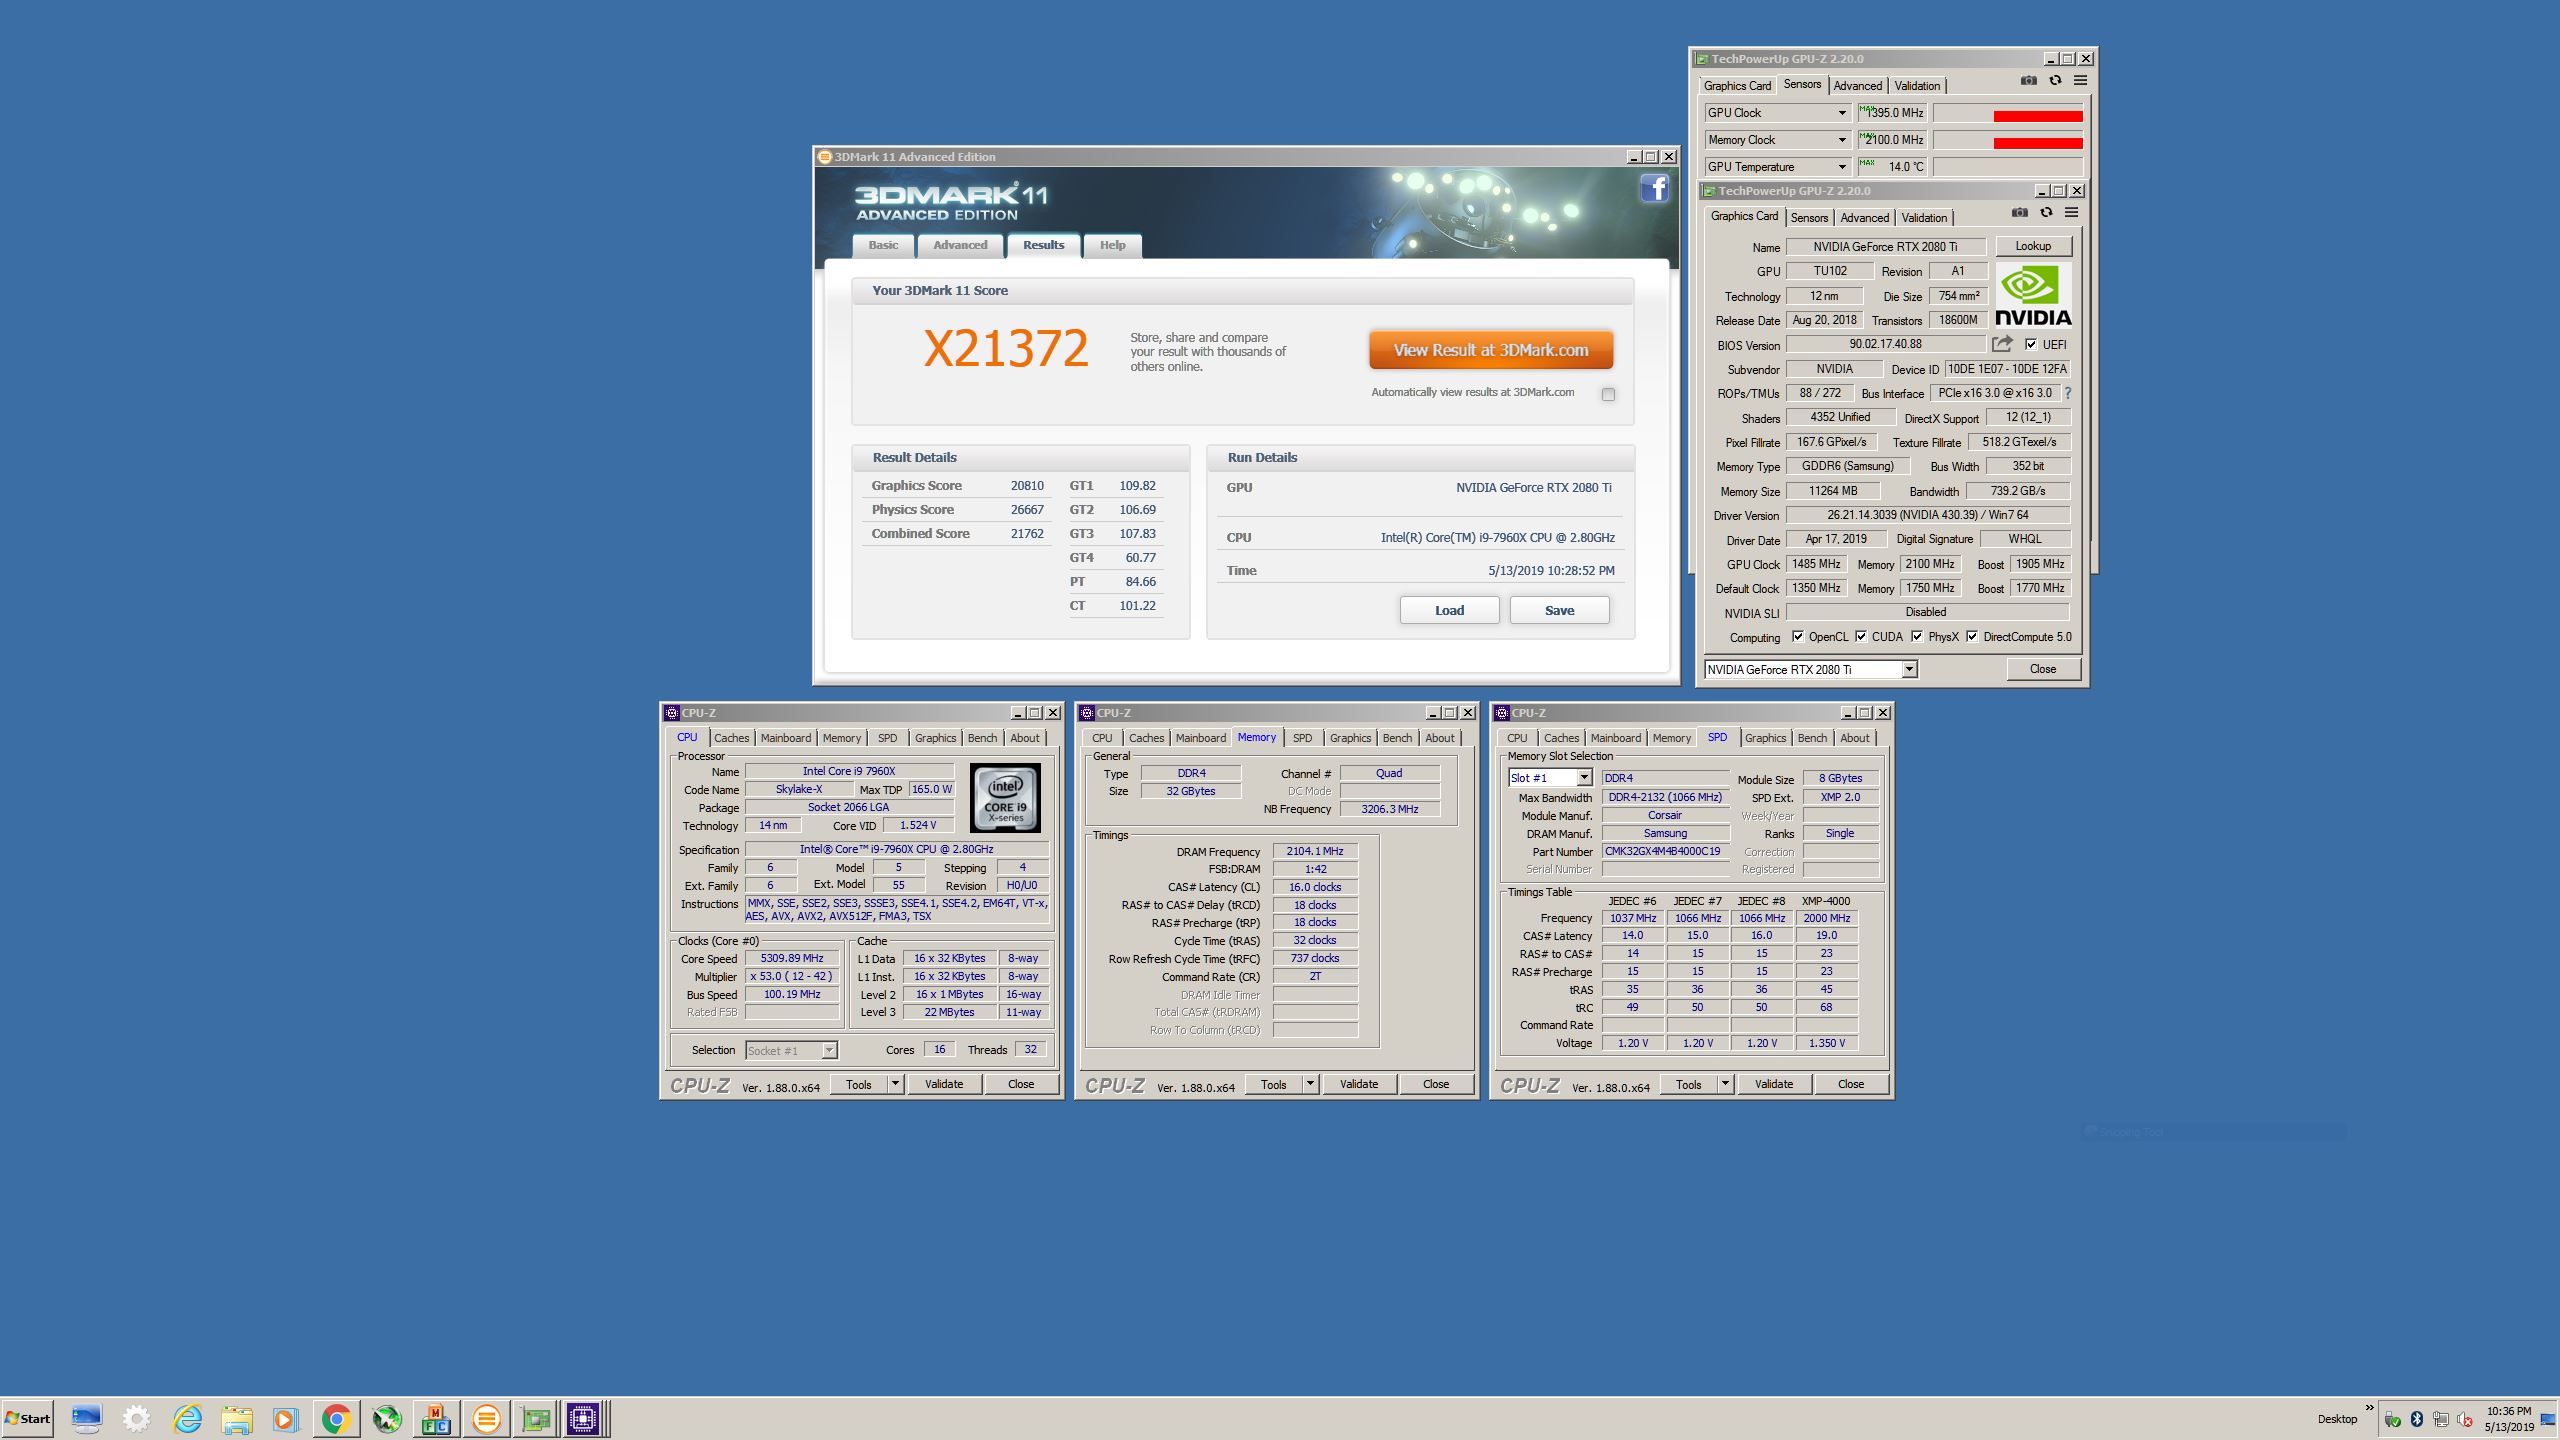This screenshot has width=2560, height=1440.
Task: Toggle Automatically view results at 3DMark.com checkbox
Action: coord(1608,394)
